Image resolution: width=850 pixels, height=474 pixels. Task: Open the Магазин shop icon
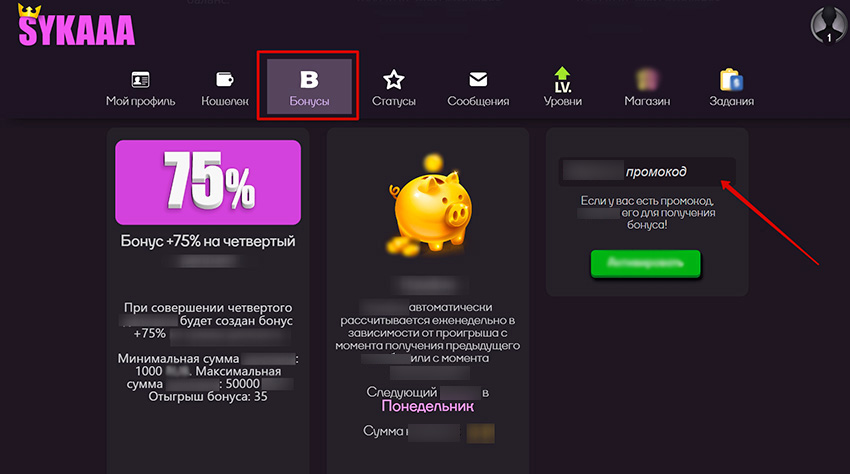(647, 80)
